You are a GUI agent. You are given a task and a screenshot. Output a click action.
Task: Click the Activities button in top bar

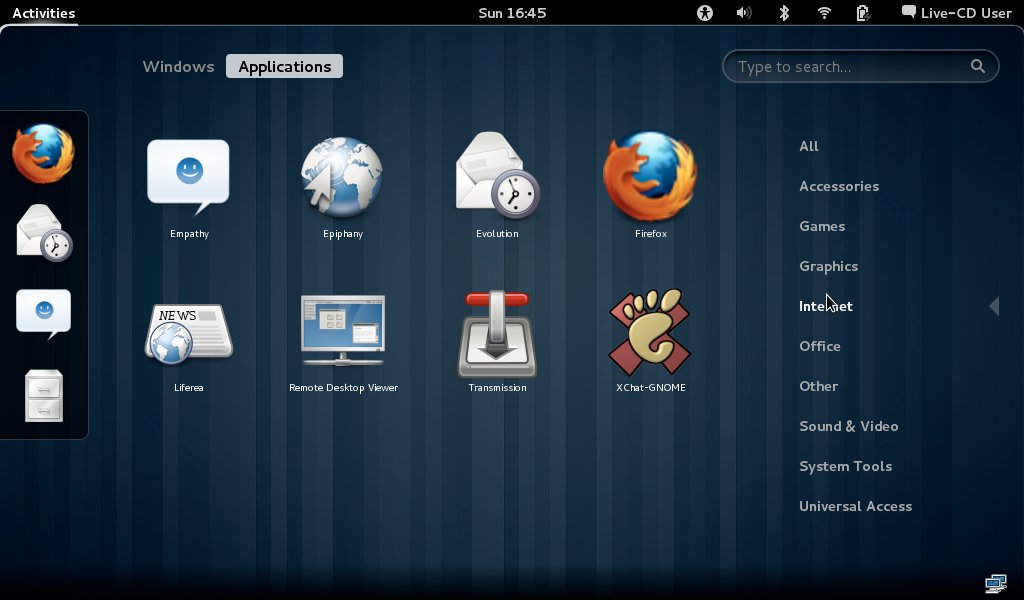click(43, 13)
